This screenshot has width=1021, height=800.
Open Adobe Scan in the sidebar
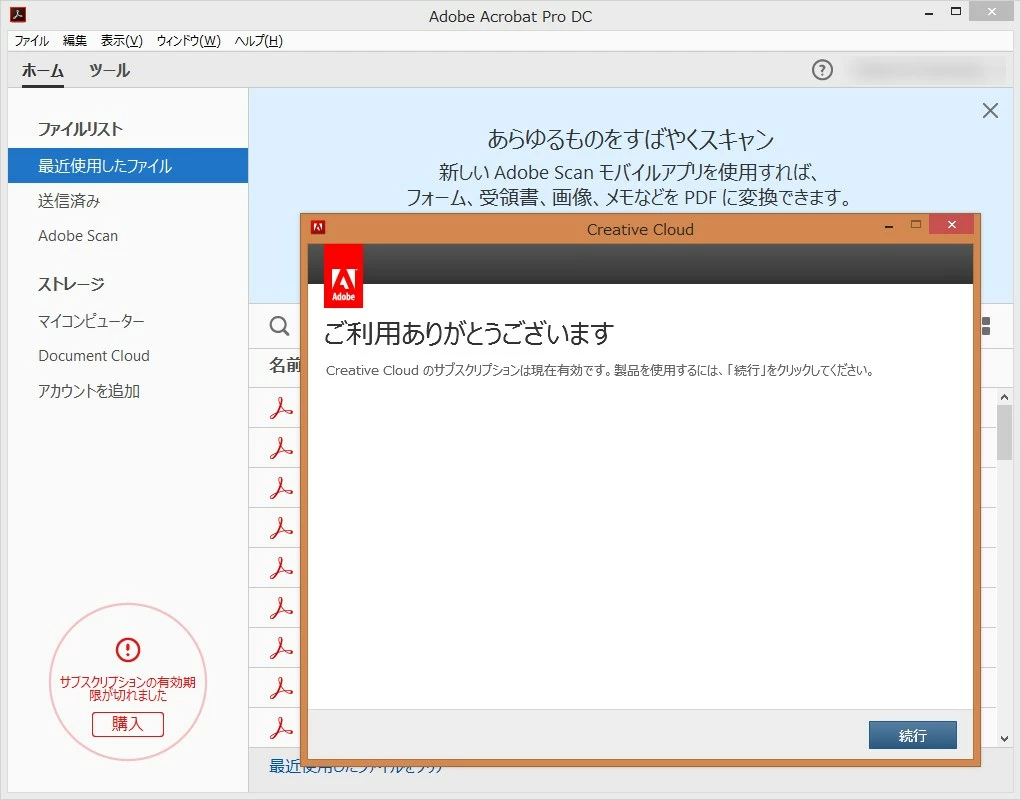click(78, 236)
